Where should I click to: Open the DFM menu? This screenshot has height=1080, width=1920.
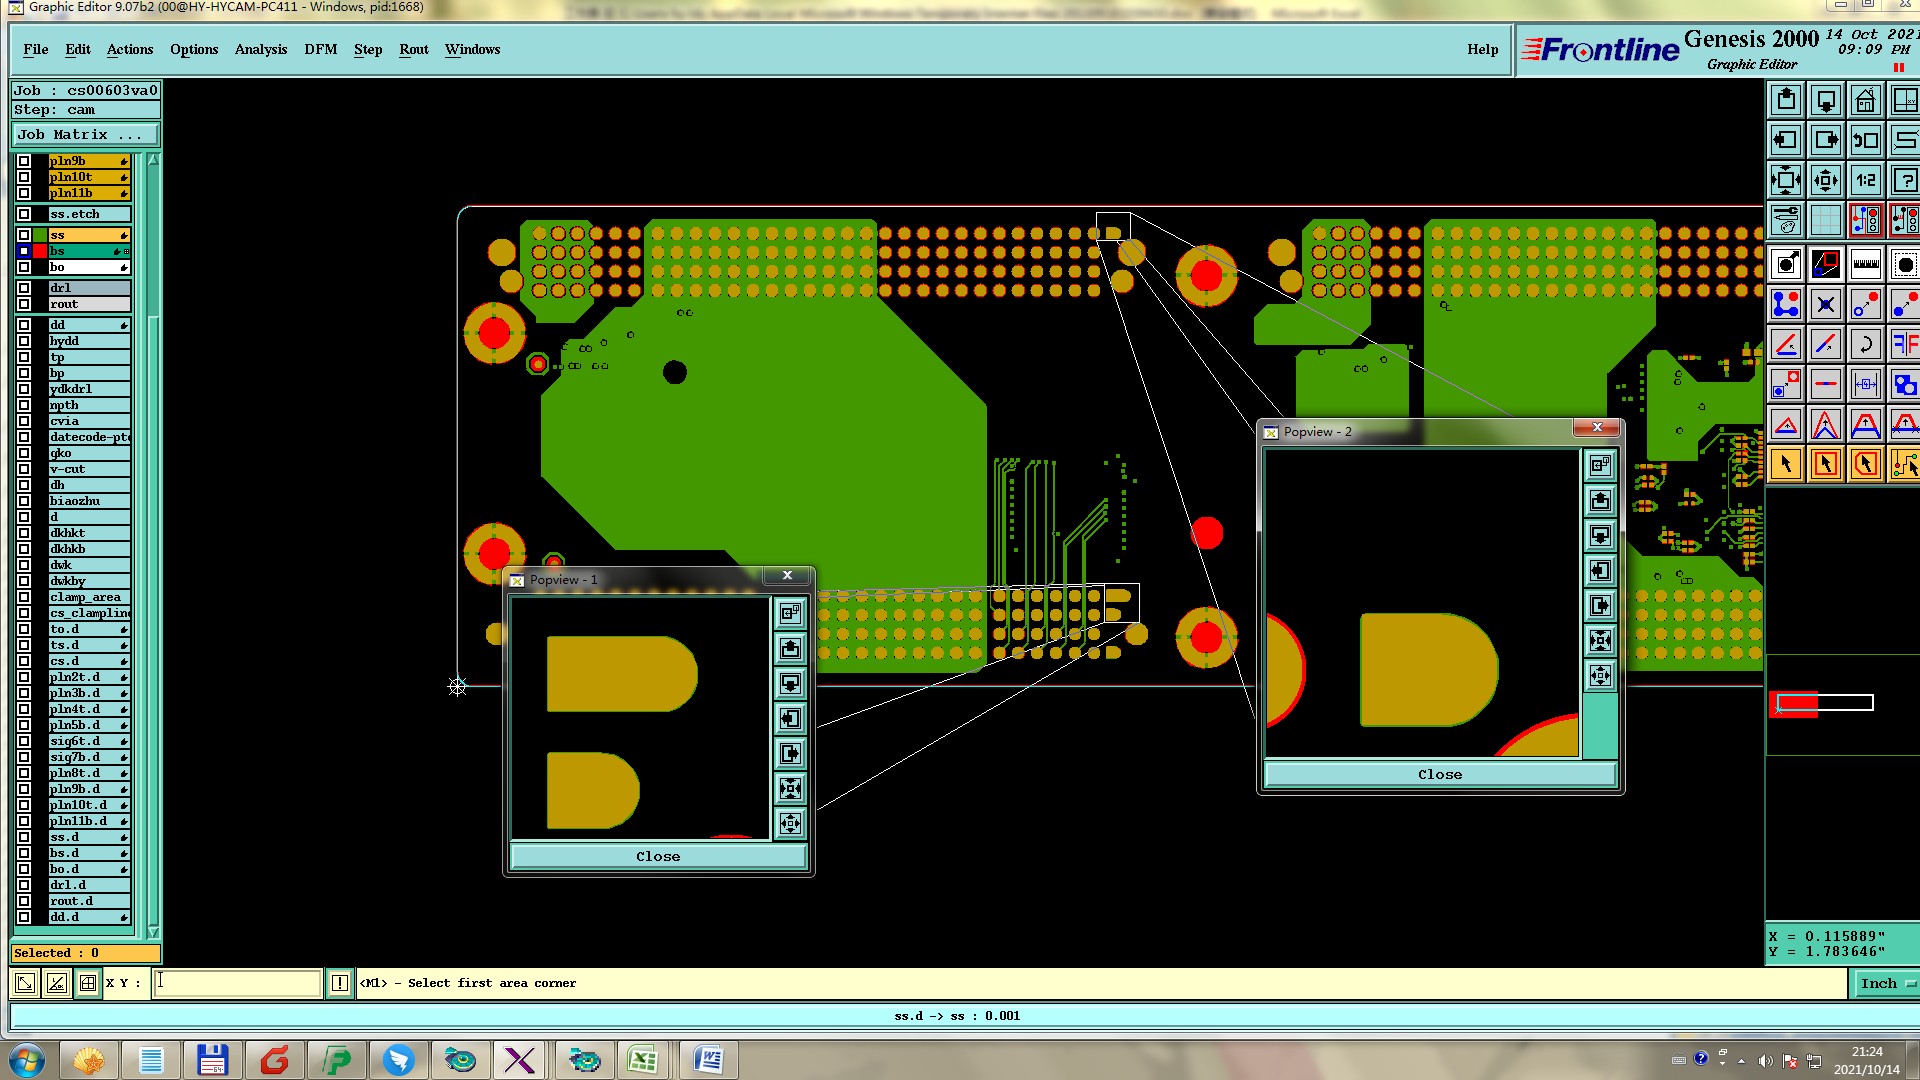[320, 49]
